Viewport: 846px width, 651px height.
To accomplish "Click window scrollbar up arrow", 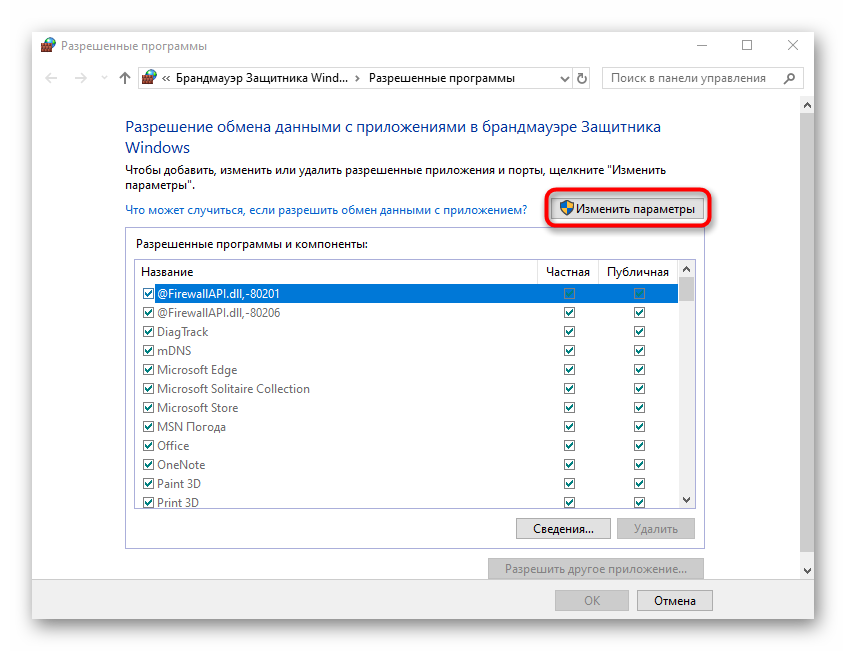I will pyautogui.click(x=807, y=105).
